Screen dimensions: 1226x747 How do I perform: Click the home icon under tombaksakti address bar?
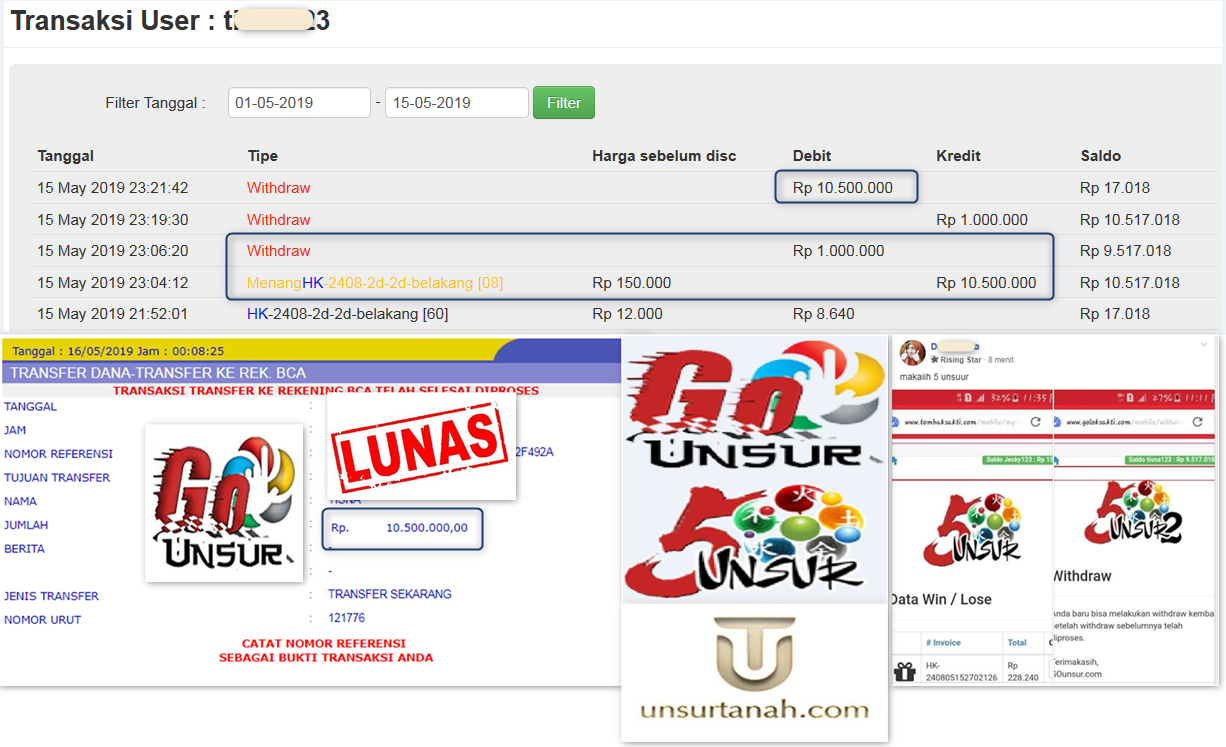coord(895,460)
